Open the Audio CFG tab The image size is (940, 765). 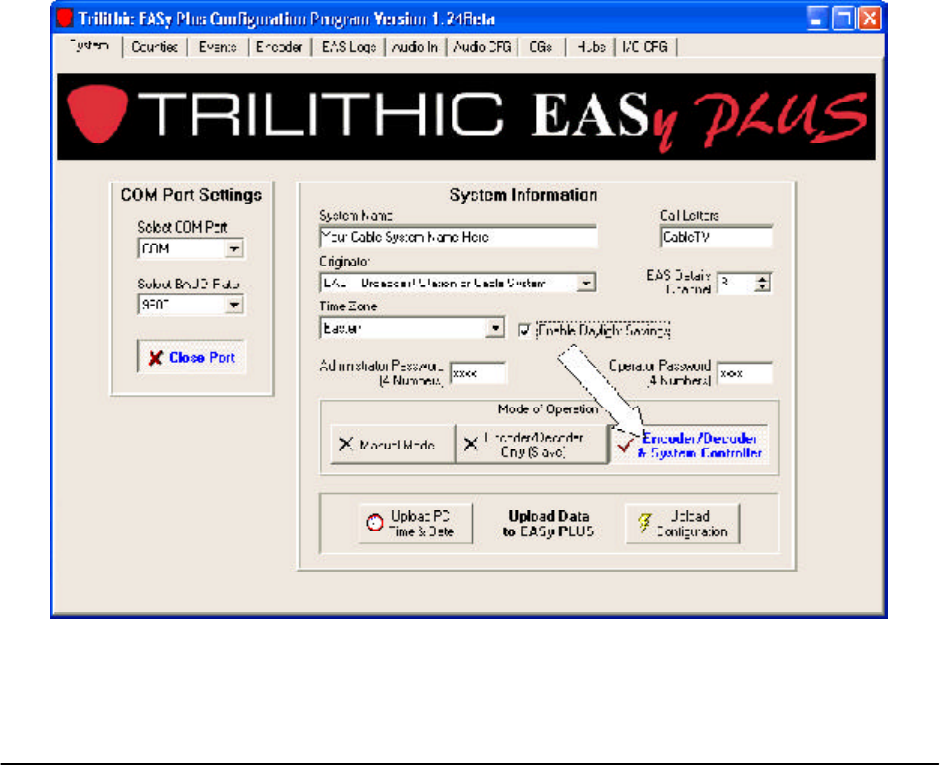[x=482, y=47]
